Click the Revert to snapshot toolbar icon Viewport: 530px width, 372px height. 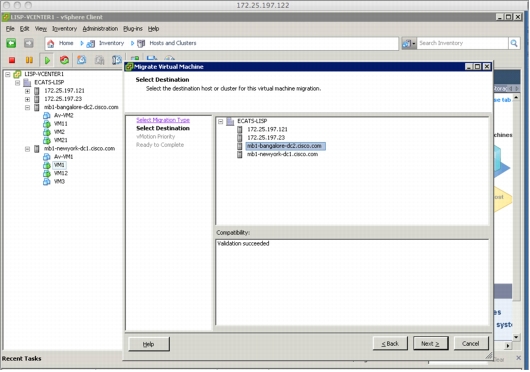99,60
